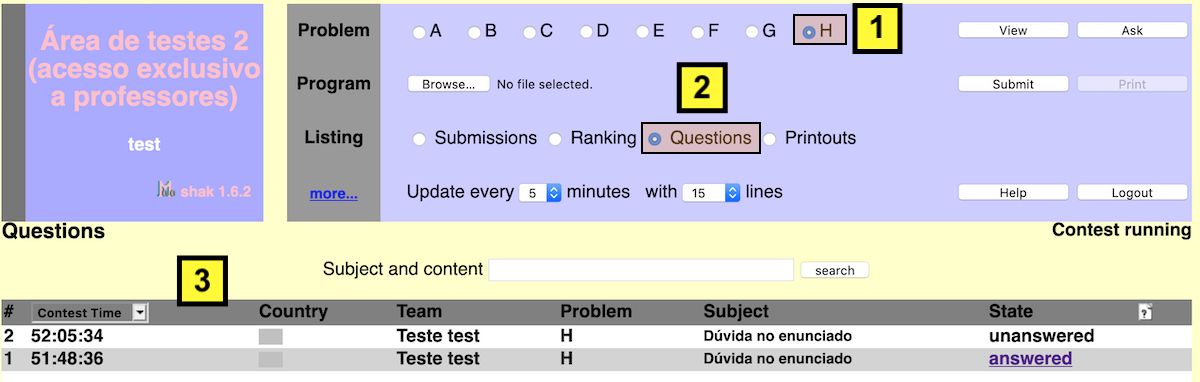The width and height of the screenshot is (1200, 382).
Task: Click the Mooshak logo icon
Action: click(x=166, y=189)
